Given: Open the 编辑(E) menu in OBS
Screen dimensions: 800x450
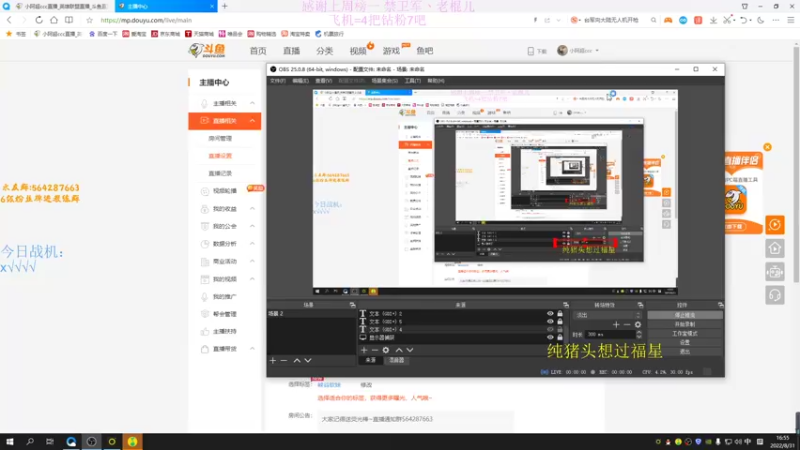Looking at the screenshot, I should (x=301, y=81).
